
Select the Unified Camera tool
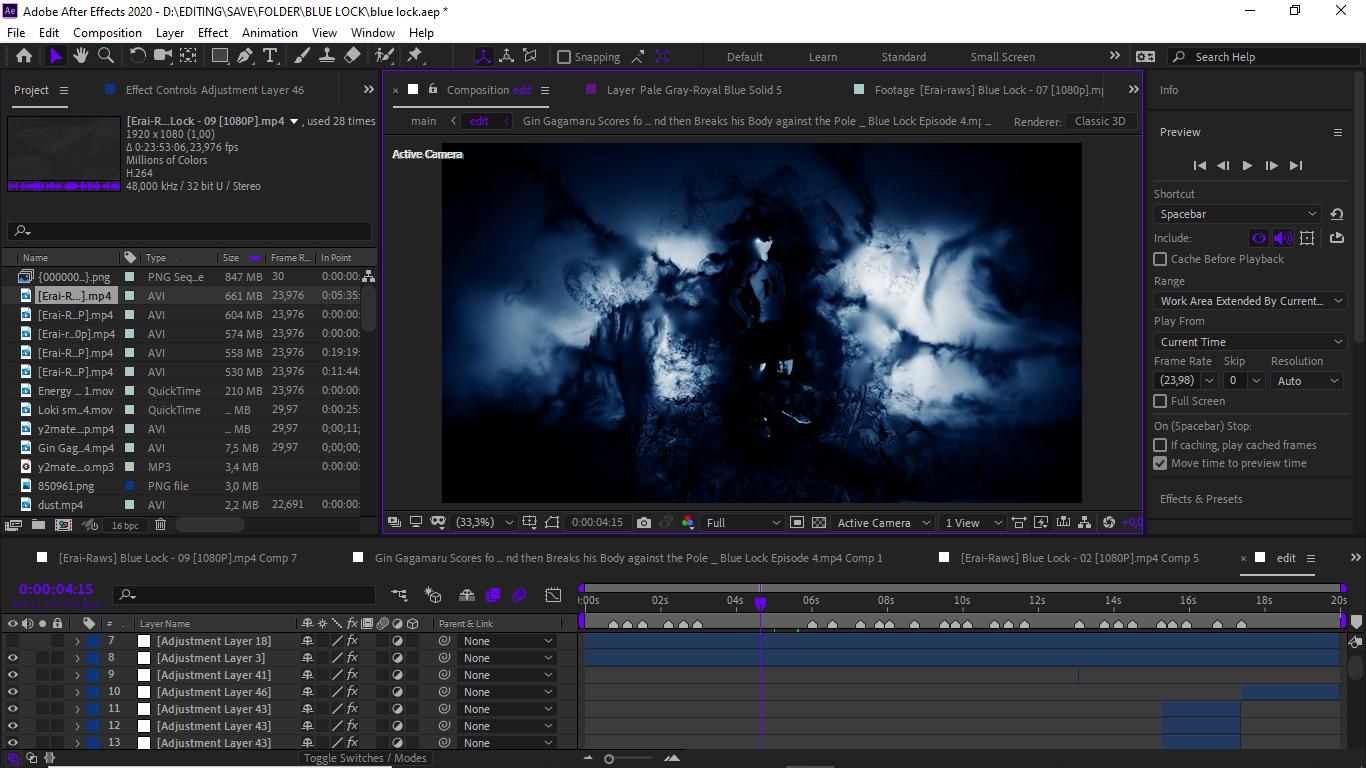tap(163, 56)
